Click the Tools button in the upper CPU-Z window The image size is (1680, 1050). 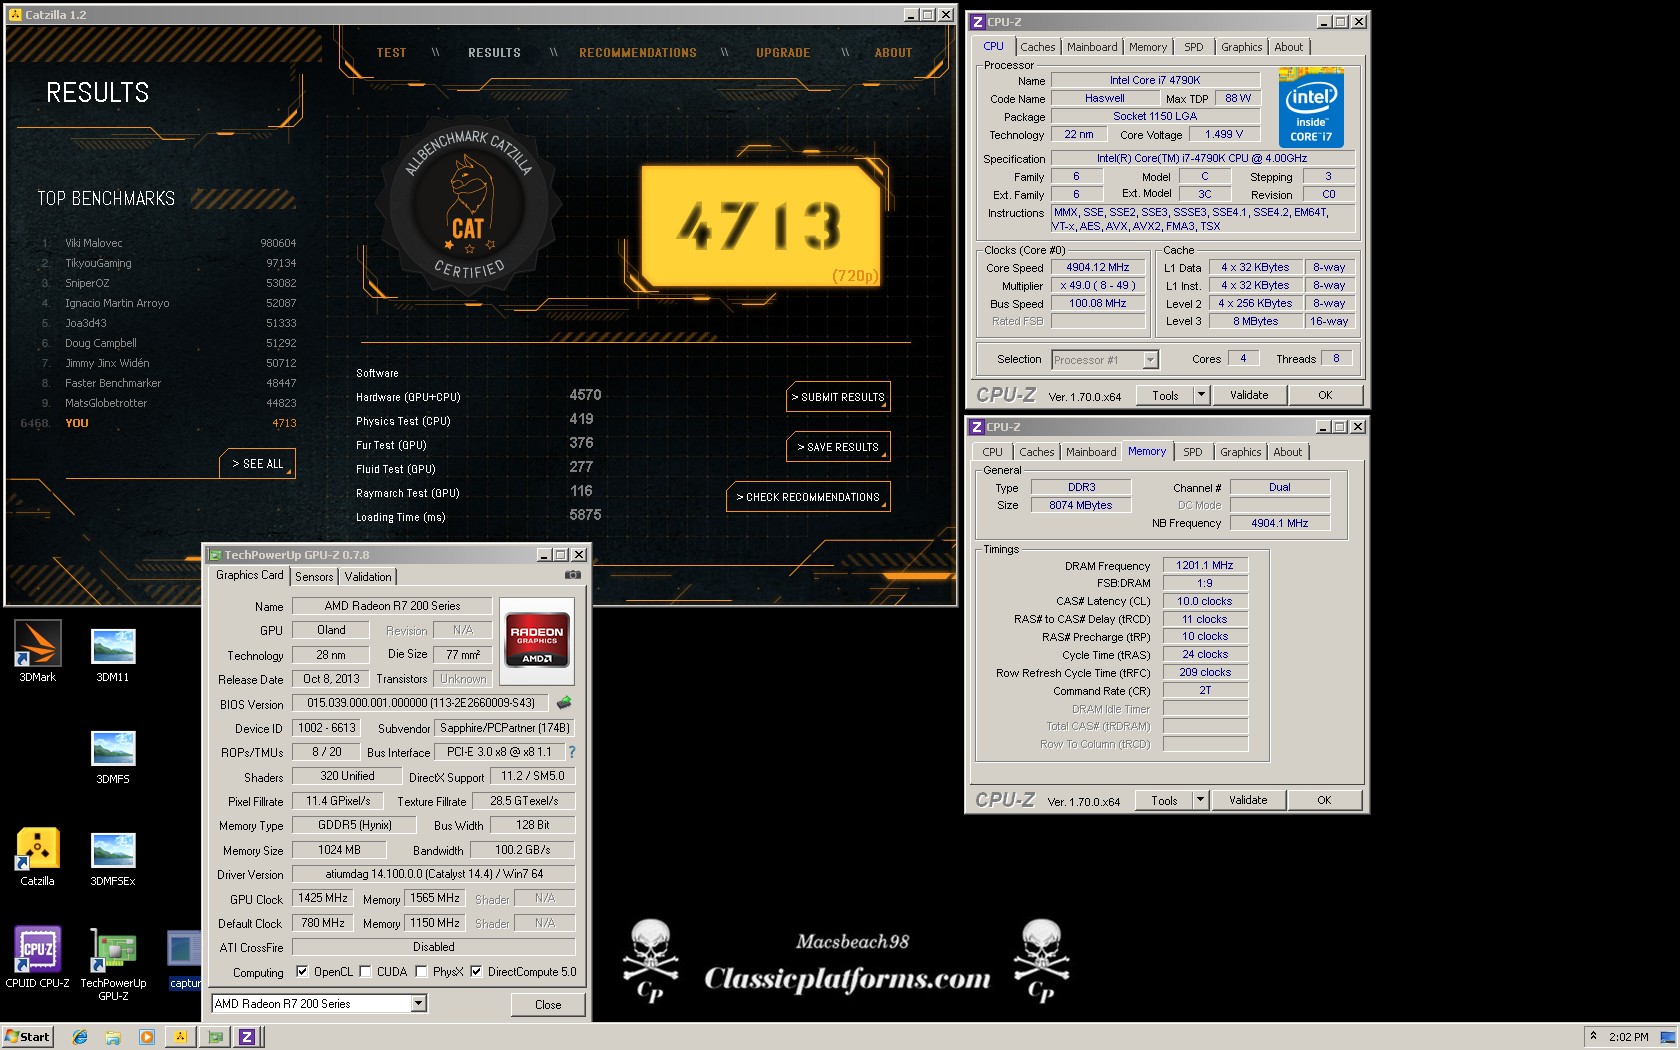click(1165, 395)
